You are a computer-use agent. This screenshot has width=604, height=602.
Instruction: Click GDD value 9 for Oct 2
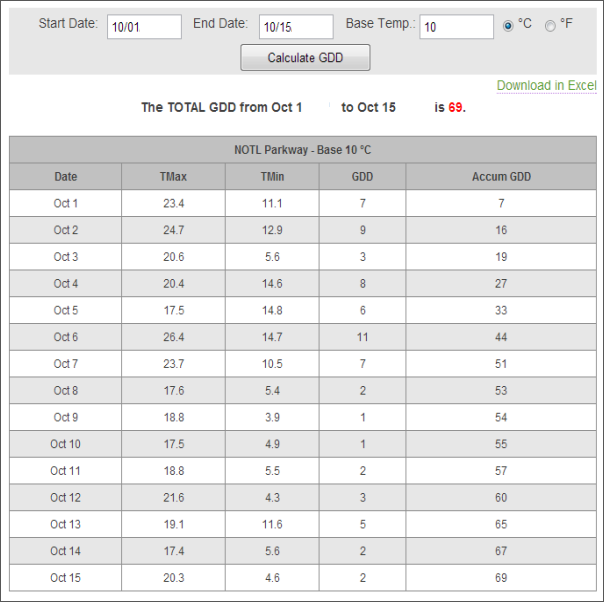tap(362, 230)
